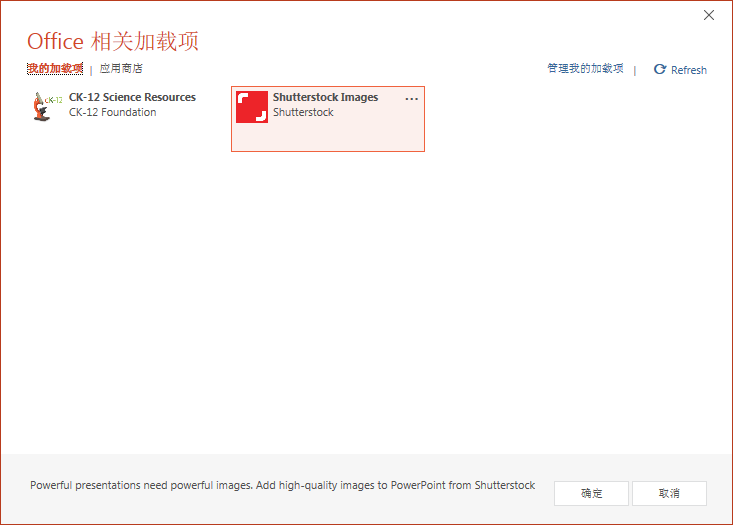Click the Refresh link text
The height and width of the screenshot is (525, 733).
[x=689, y=70]
